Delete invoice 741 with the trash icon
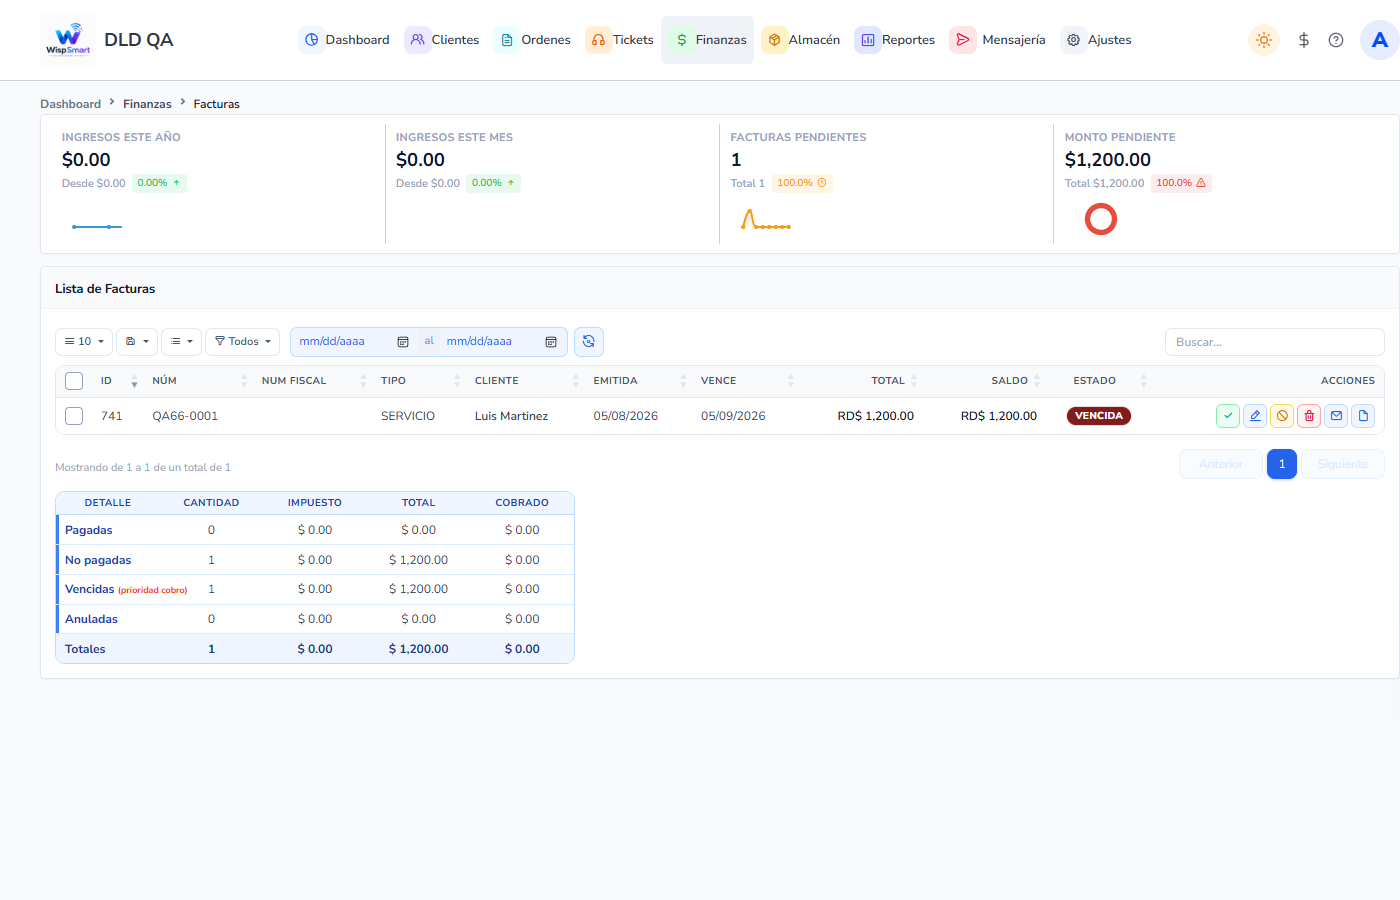This screenshot has width=1400, height=900. coord(1309,416)
